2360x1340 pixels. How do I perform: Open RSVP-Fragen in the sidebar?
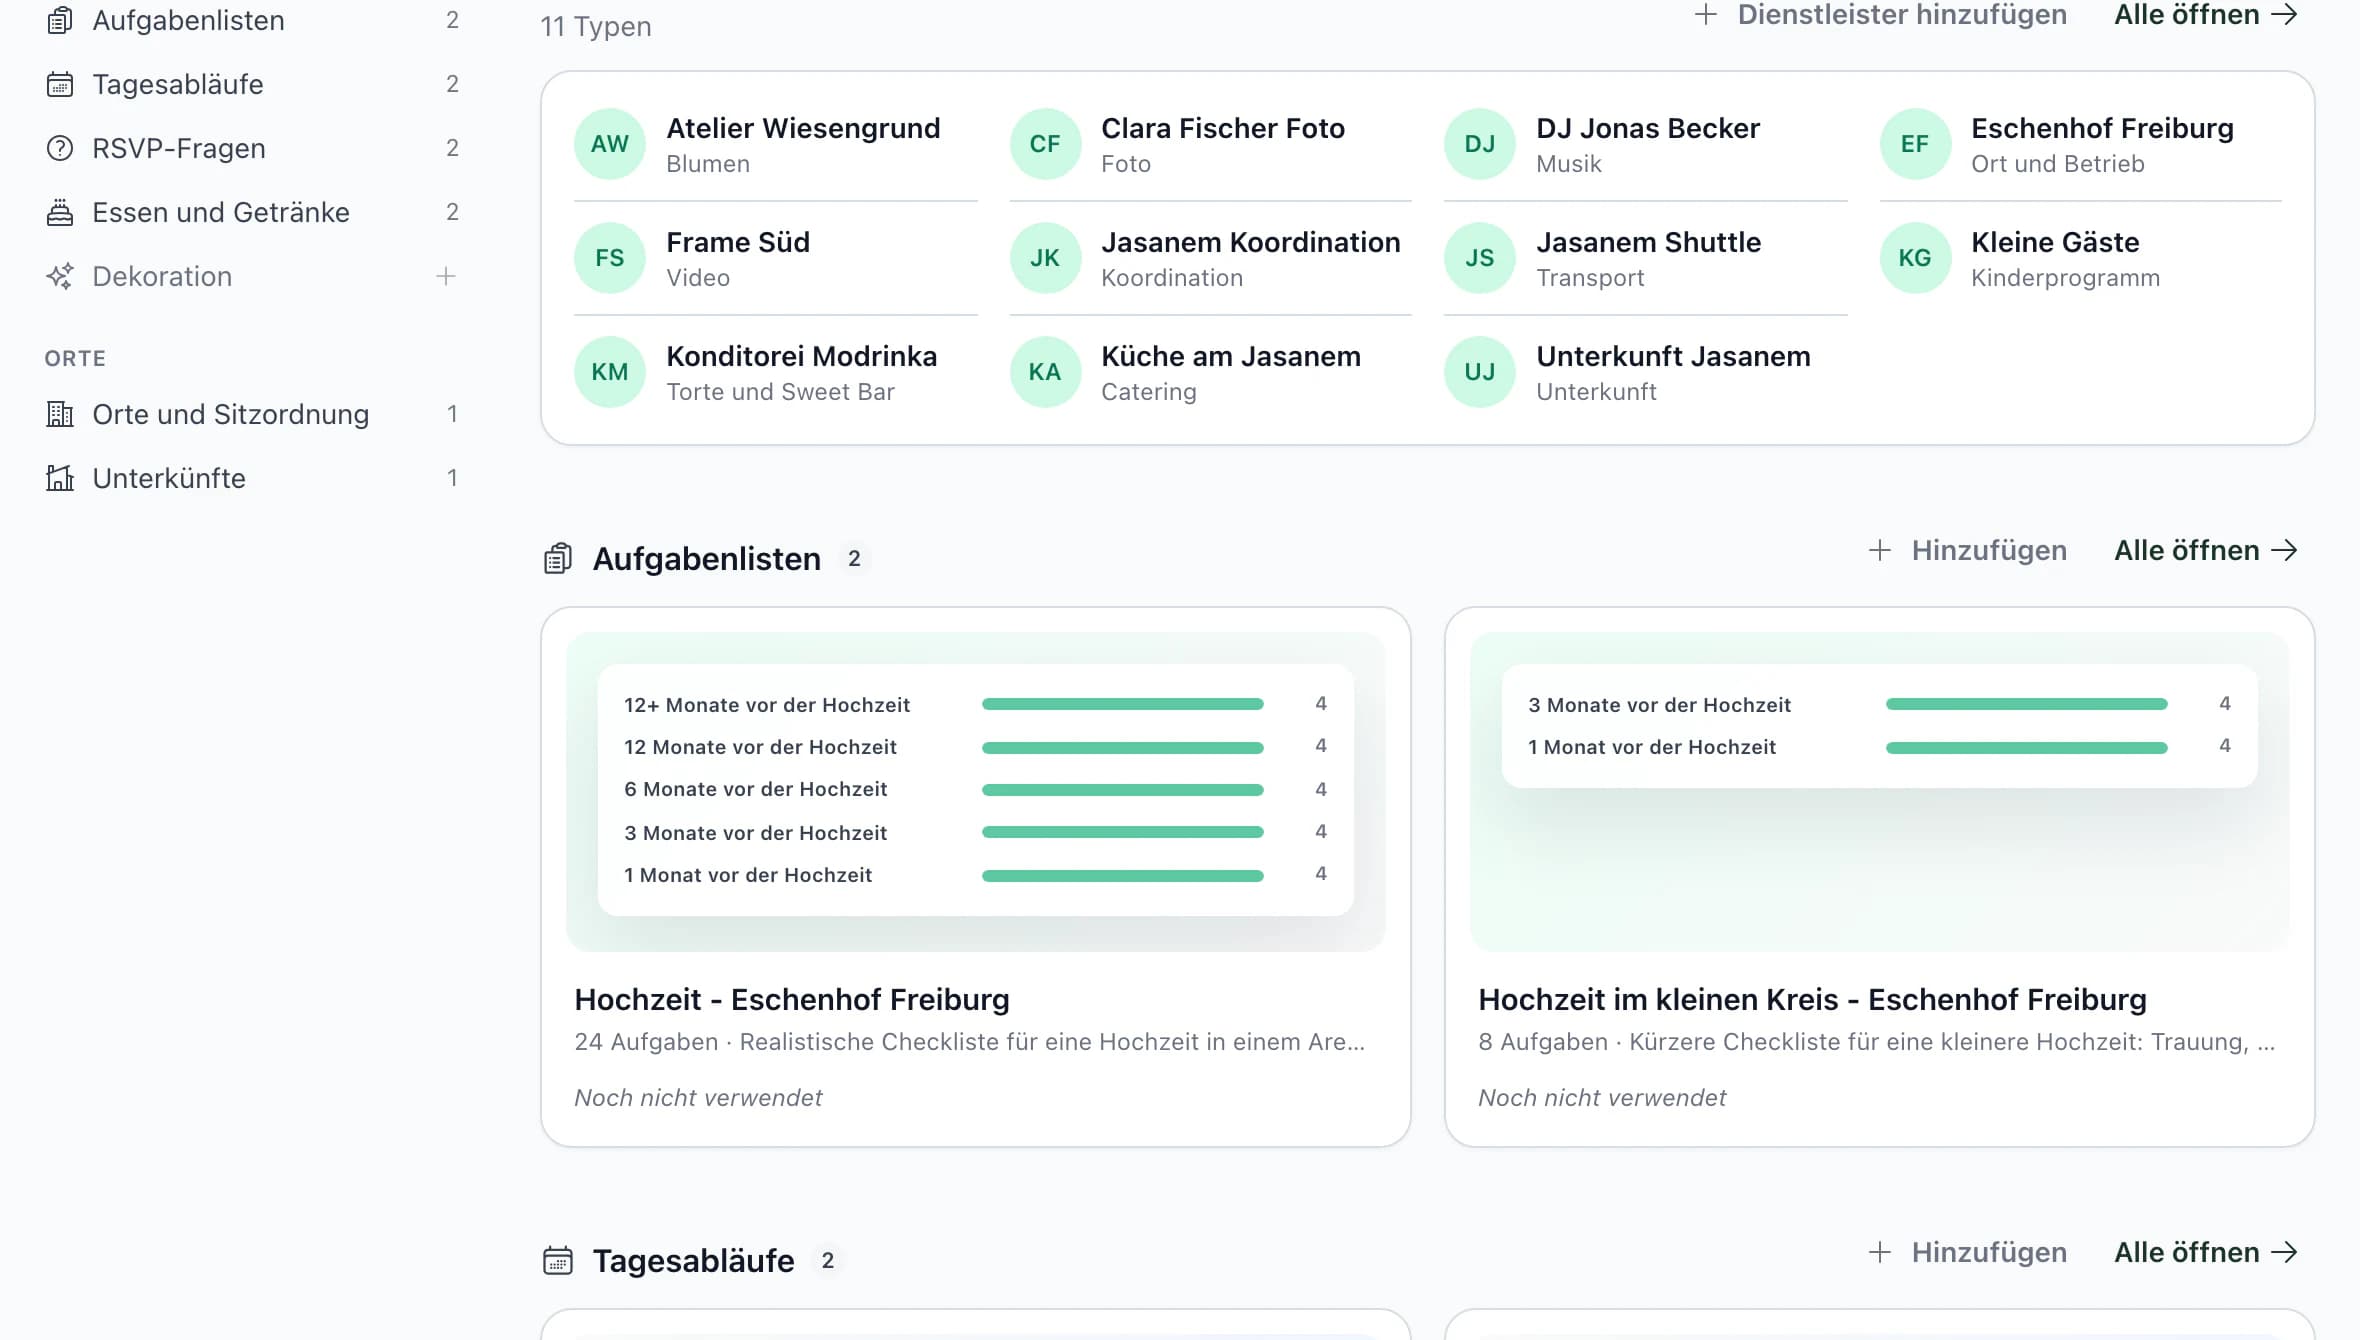(x=251, y=148)
